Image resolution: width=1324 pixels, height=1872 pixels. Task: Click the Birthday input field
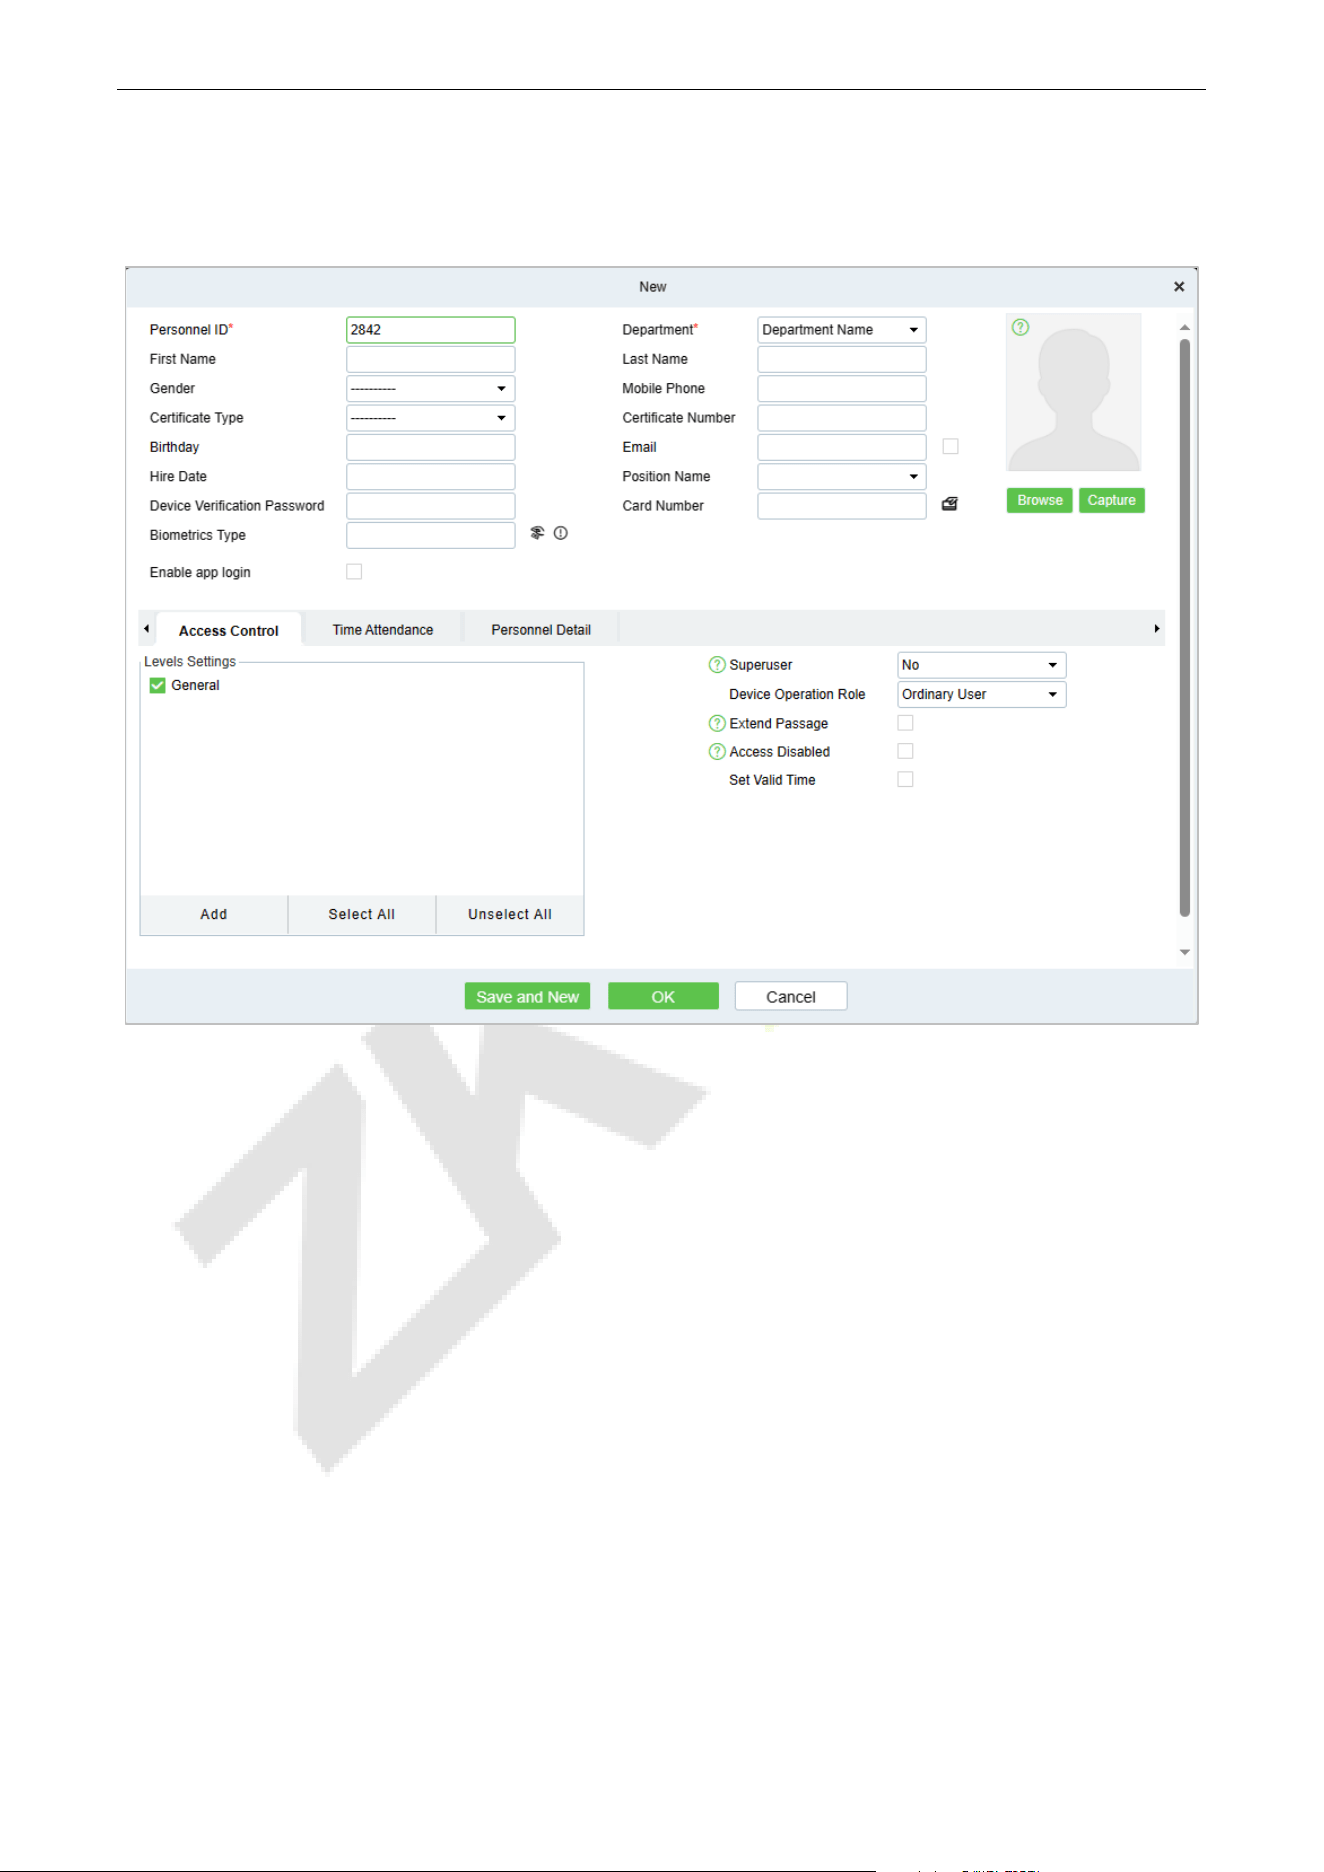coord(431,447)
